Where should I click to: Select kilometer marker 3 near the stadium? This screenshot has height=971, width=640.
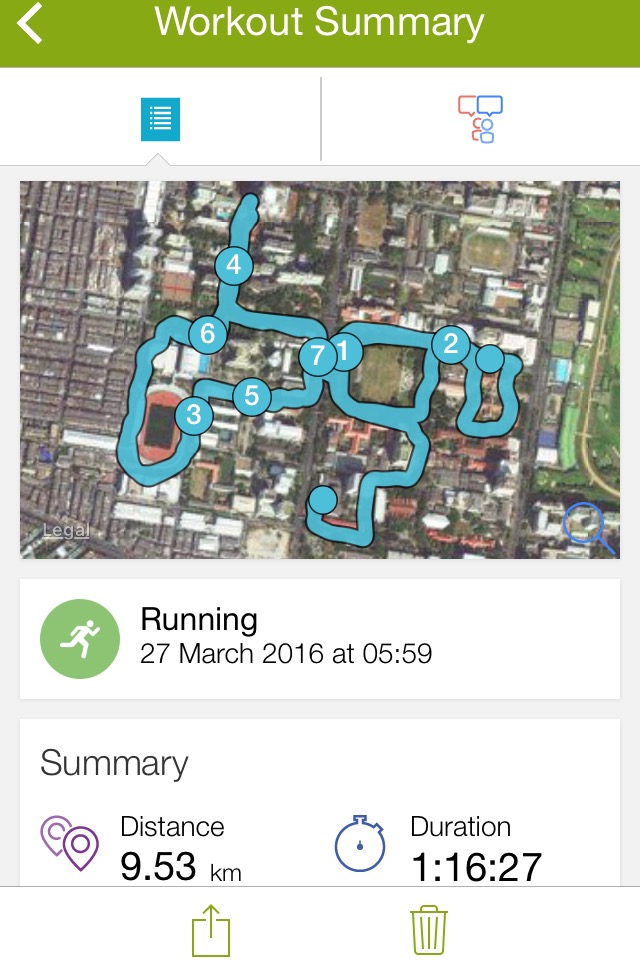194,414
